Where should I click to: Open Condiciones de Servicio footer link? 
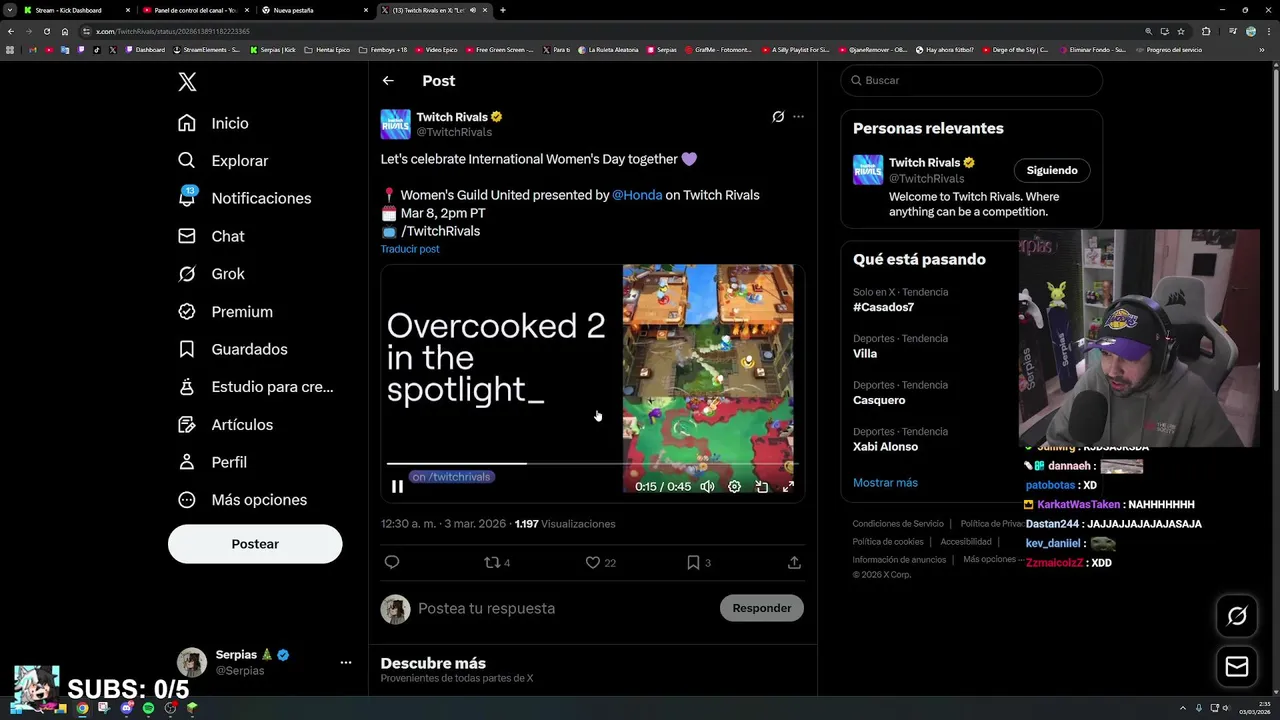898,524
